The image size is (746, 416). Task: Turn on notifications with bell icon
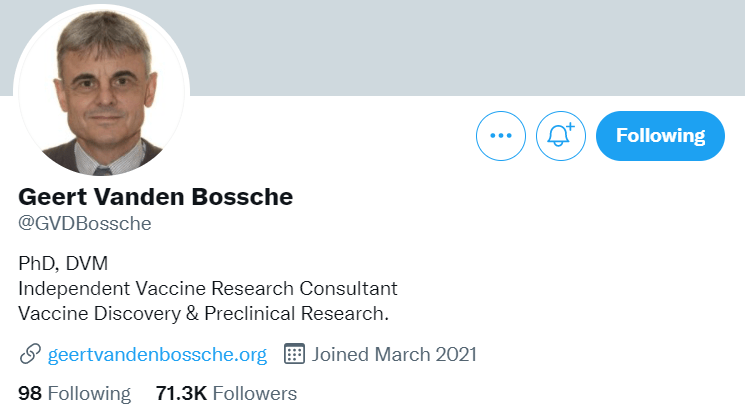(x=560, y=136)
